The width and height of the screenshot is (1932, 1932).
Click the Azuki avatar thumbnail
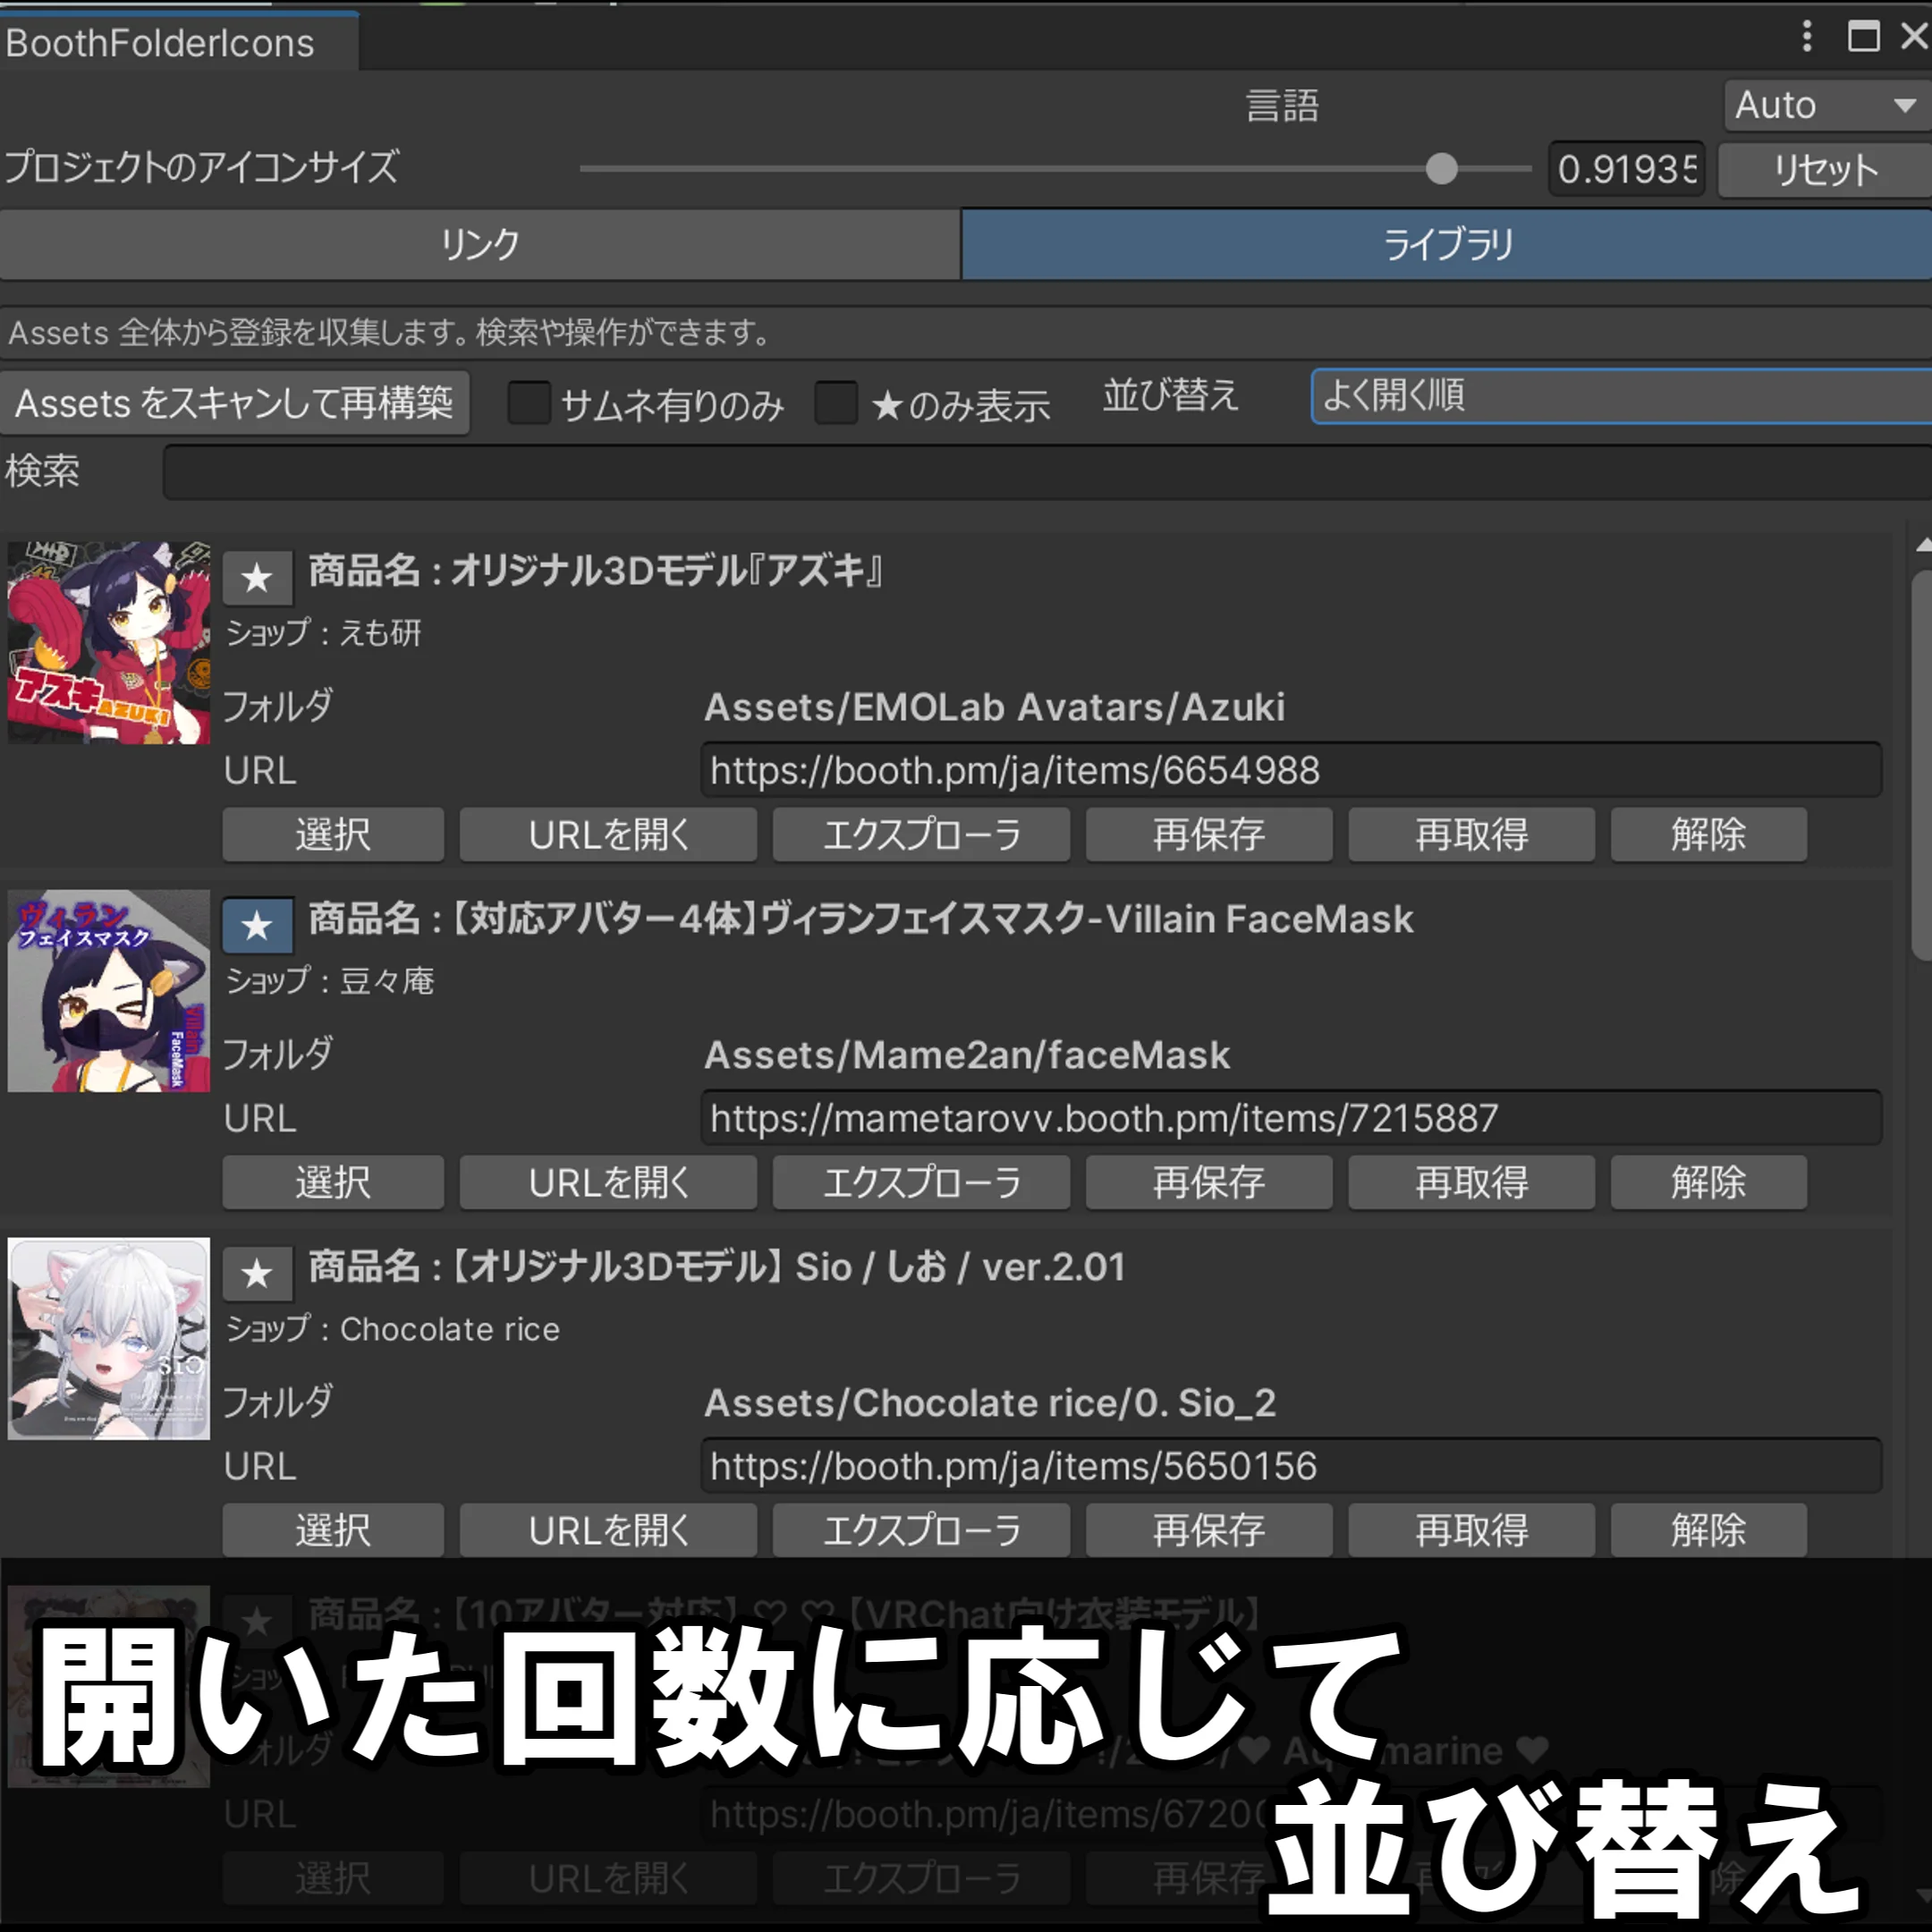[x=108, y=644]
